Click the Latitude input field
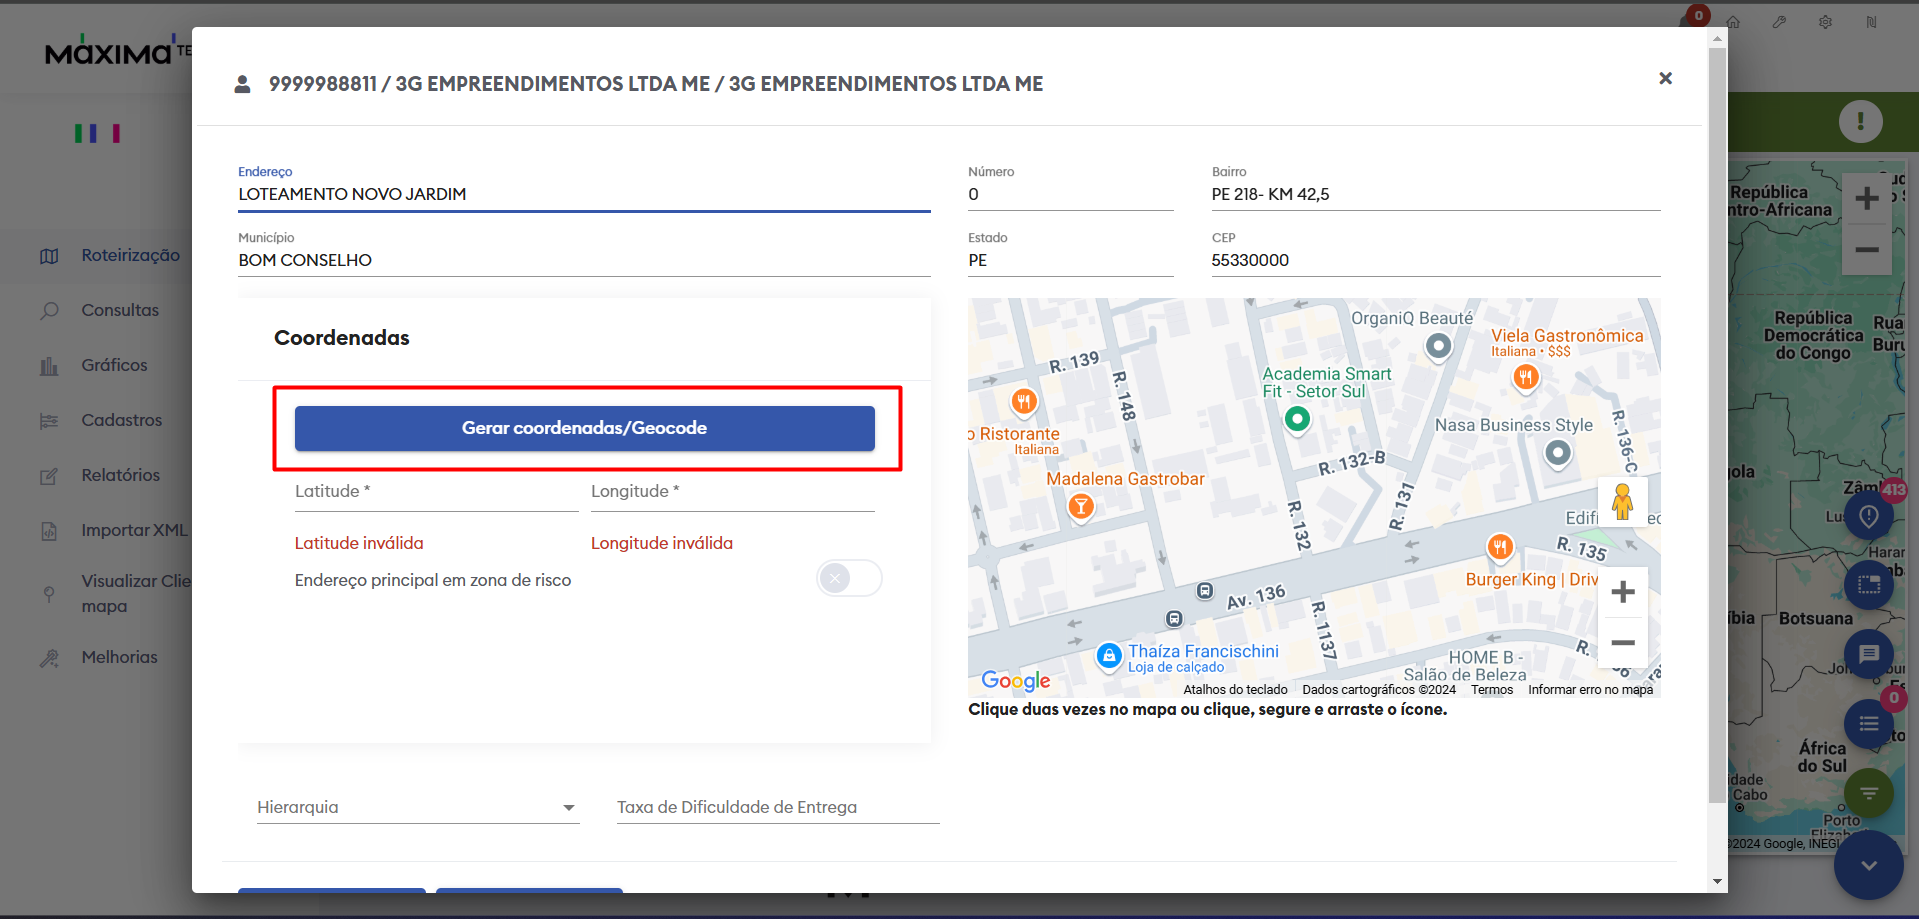Image resolution: width=1919 pixels, height=919 pixels. click(436, 492)
